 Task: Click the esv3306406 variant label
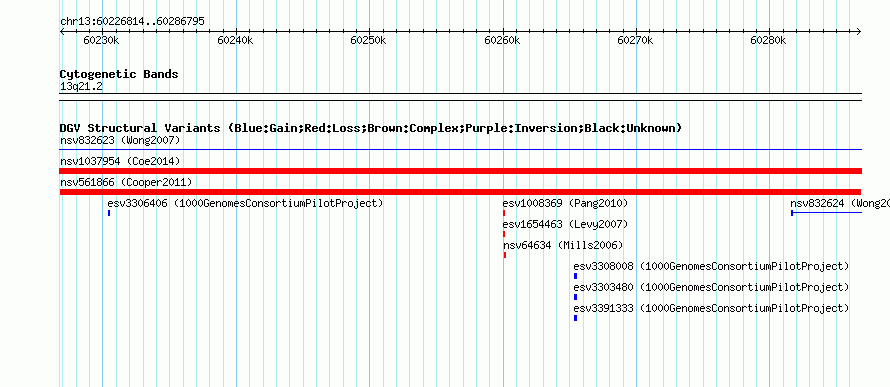click(x=245, y=203)
